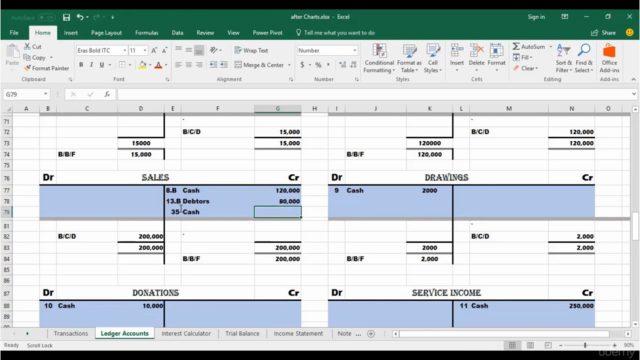Open Format as Table gallery
Image resolution: width=640 pixels, height=360 pixels.
point(409,58)
